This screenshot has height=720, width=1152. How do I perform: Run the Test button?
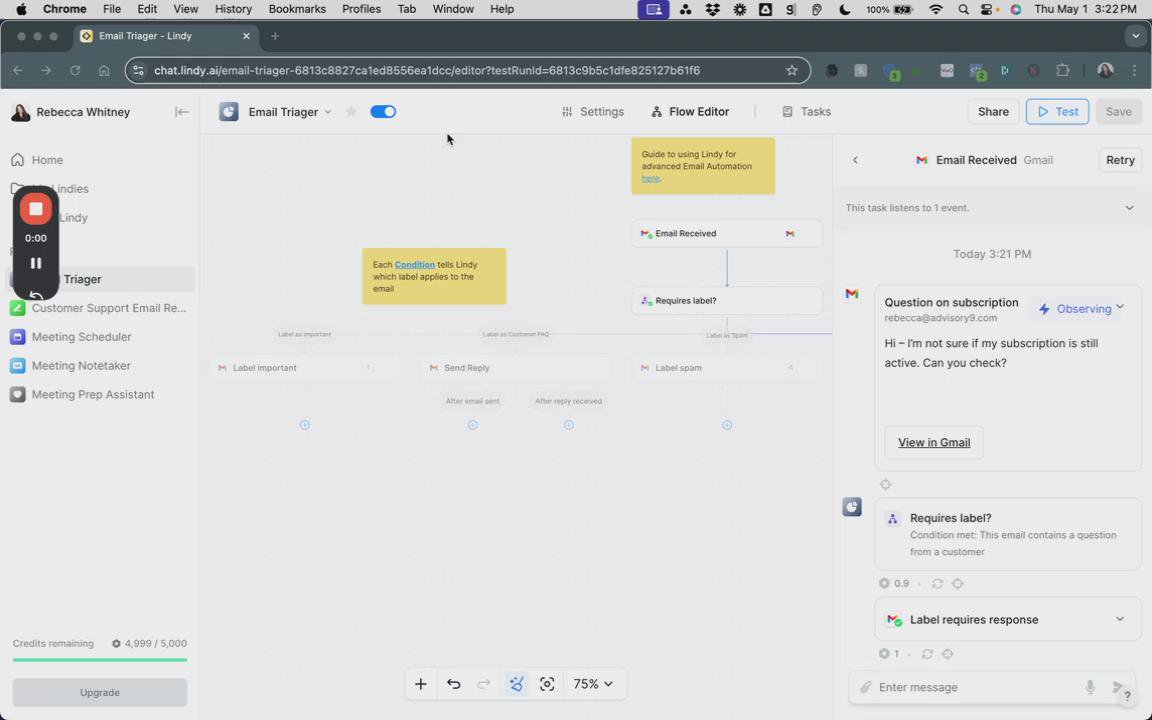click(x=1057, y=112)
